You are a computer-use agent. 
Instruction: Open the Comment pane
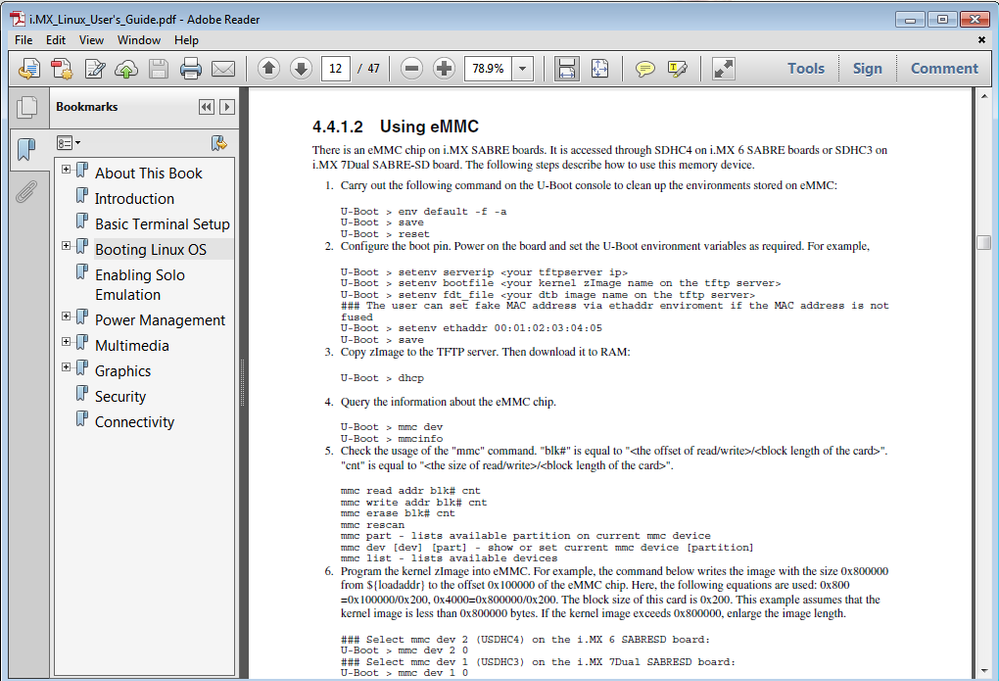coord(944,68)
